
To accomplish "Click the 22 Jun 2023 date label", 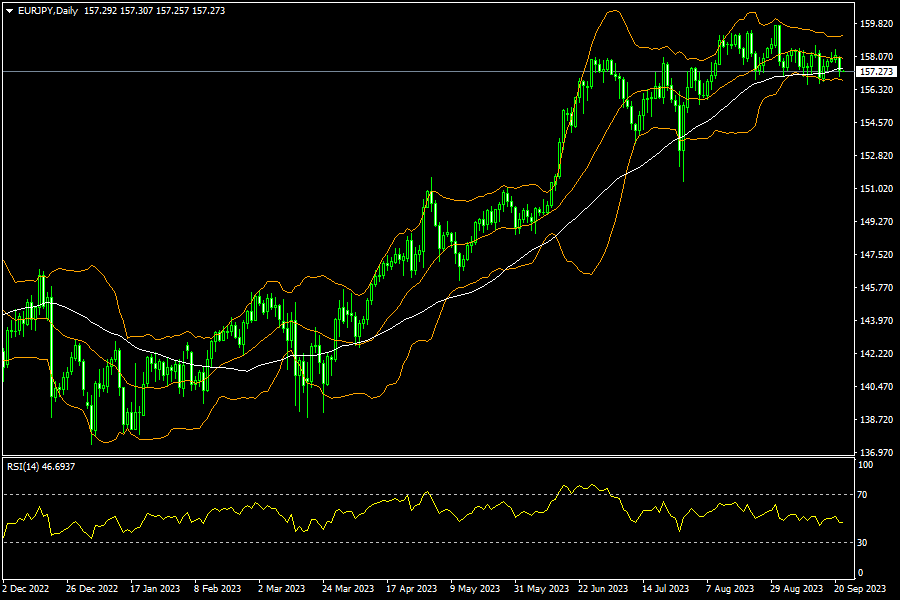I will pyautogui.click(x=603, y=589).
